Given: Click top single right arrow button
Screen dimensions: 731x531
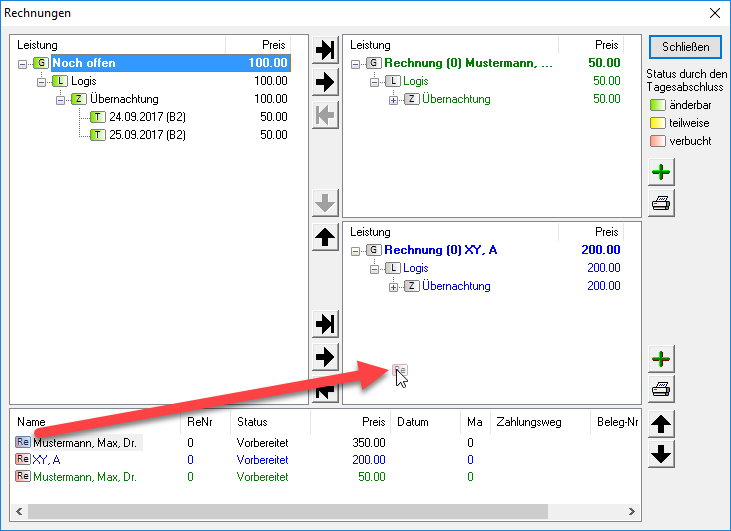Looking at the screenshot, I should [x=325, y=82].
